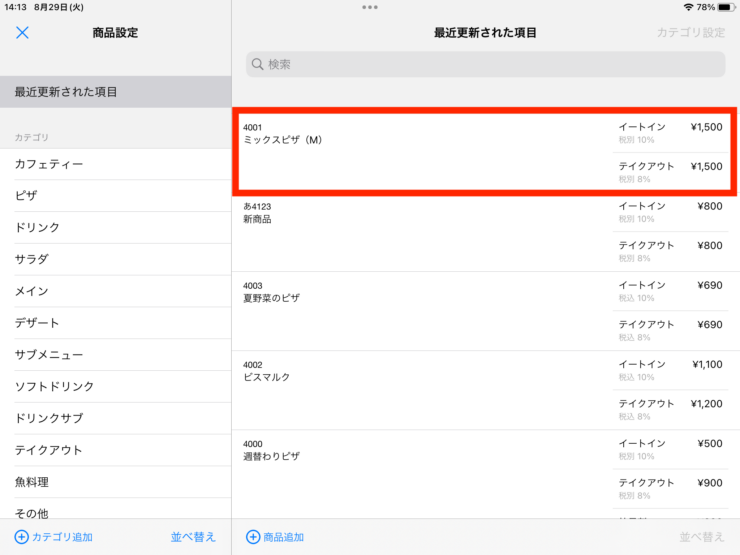Open the 魚料理 category
The width and height of the screenshot is (740, 555).
pyautogui.click(x=116, y=482)
